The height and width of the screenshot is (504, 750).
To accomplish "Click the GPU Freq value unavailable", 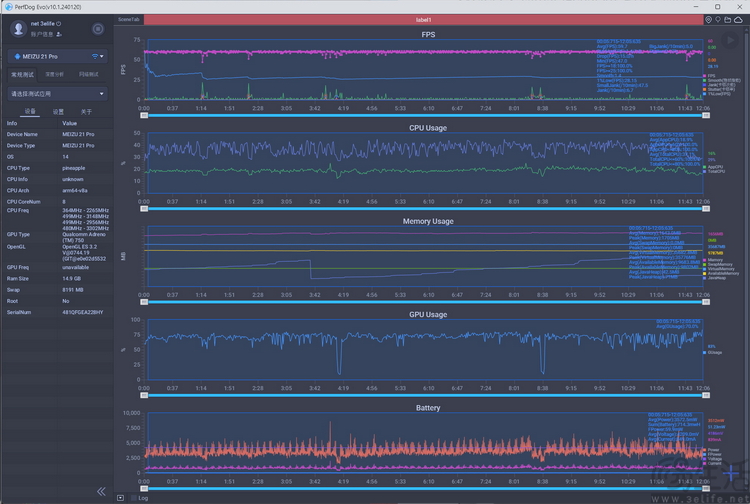I will (76, 267).
